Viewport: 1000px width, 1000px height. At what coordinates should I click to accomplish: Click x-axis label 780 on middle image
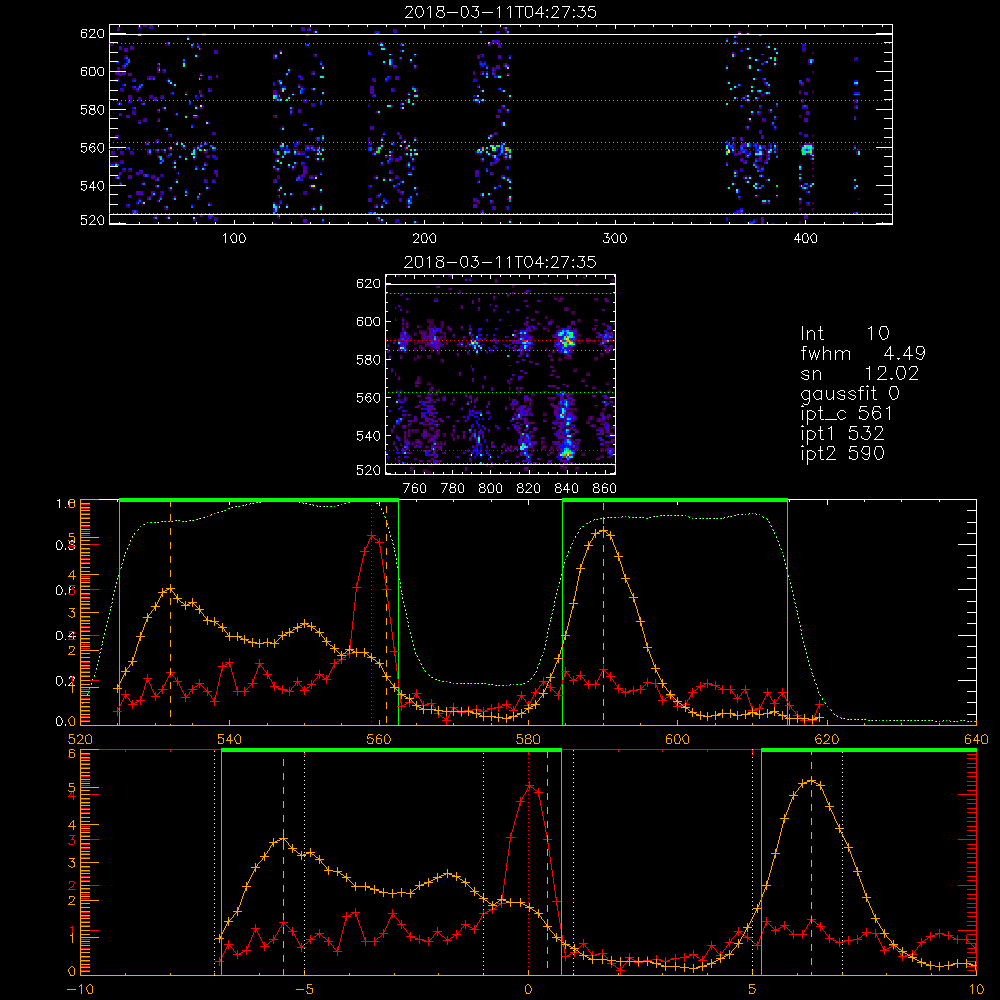point(453,489)
